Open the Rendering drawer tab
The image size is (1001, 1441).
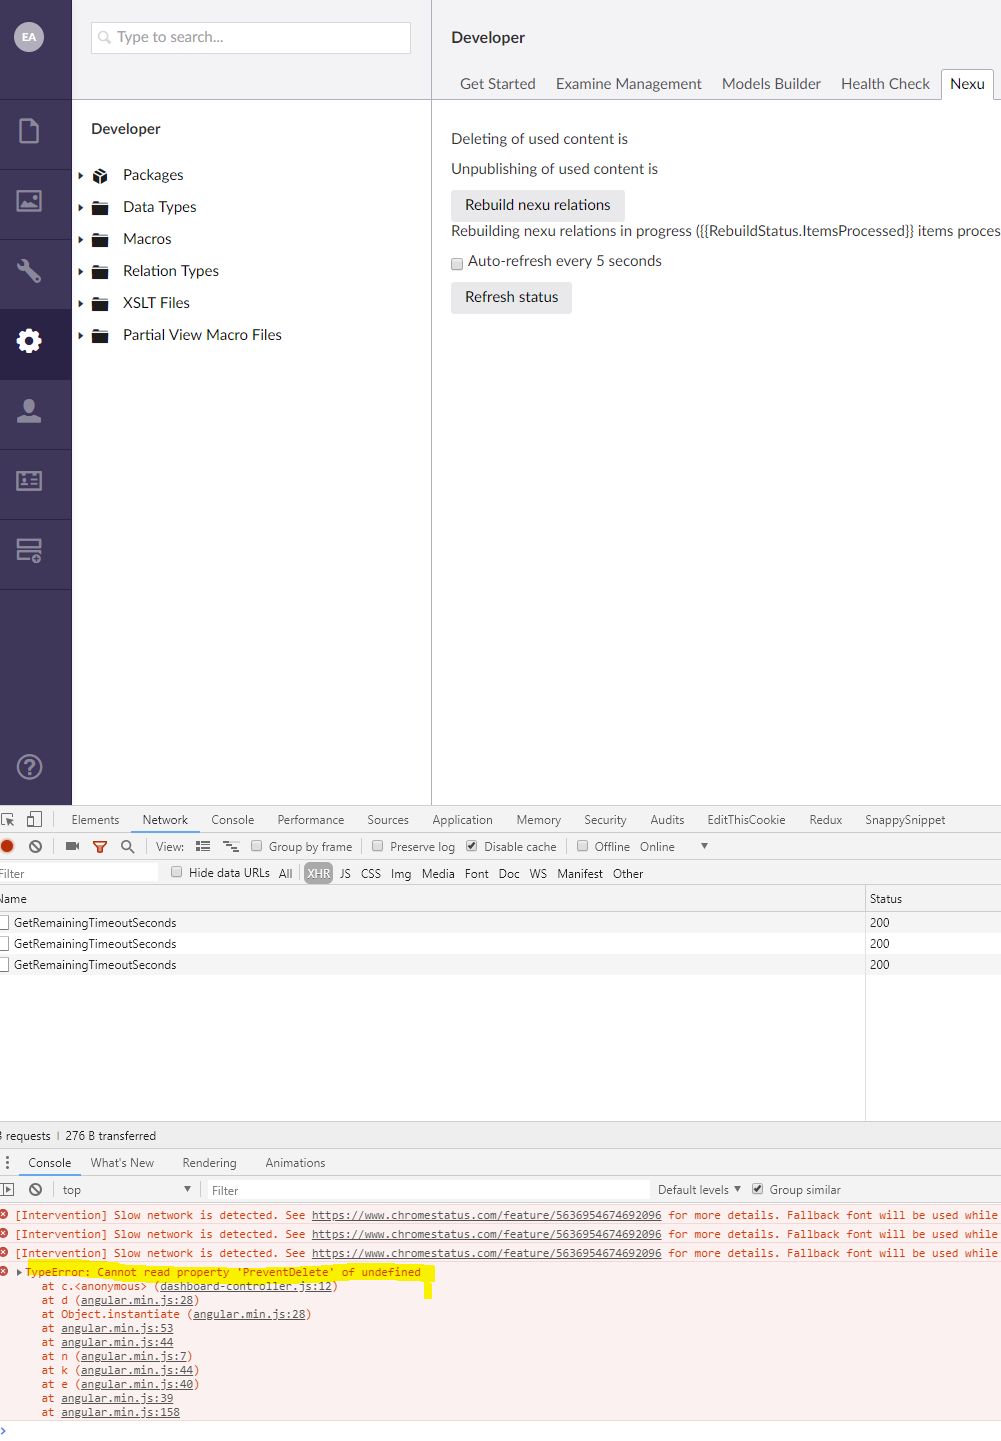209,1162
